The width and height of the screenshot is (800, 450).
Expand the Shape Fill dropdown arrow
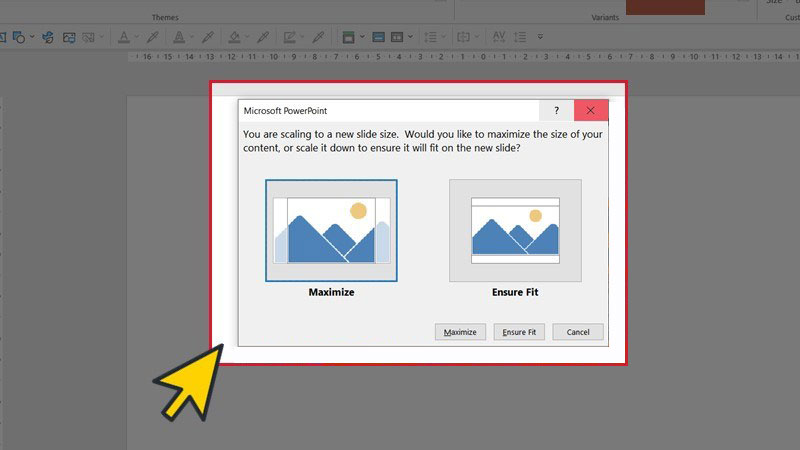point(247,37)
